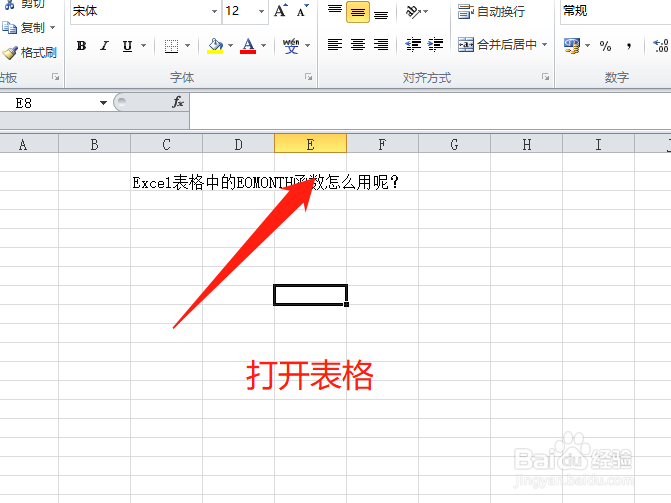Screen dimensions: 671x503
Task: Increase font size with large A
Action: [280, 11]
